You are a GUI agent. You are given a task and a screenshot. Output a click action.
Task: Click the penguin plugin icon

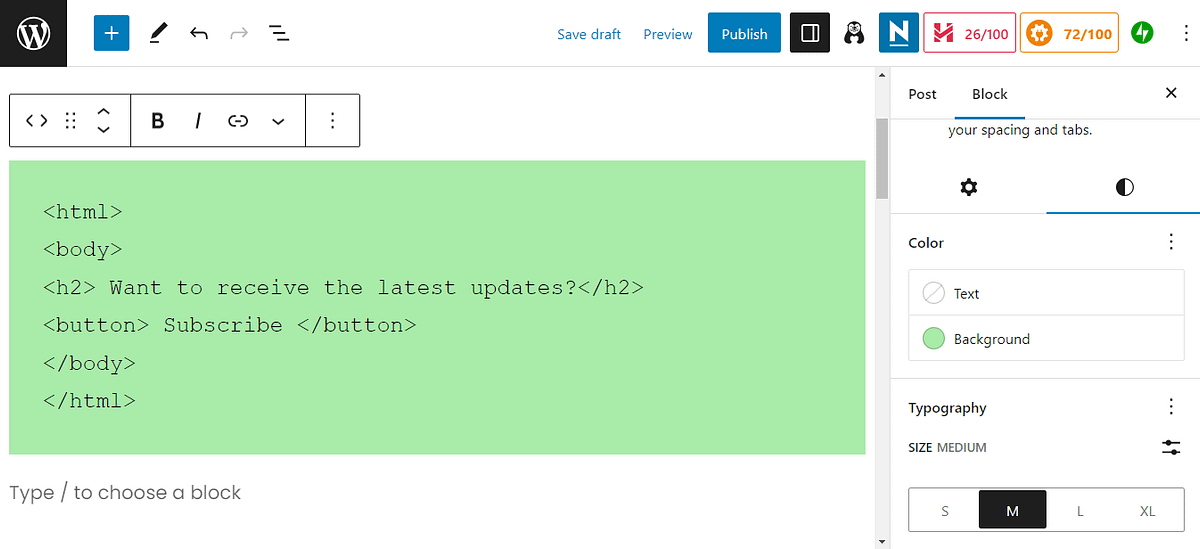pyautogui.click(x=854, y=33)
